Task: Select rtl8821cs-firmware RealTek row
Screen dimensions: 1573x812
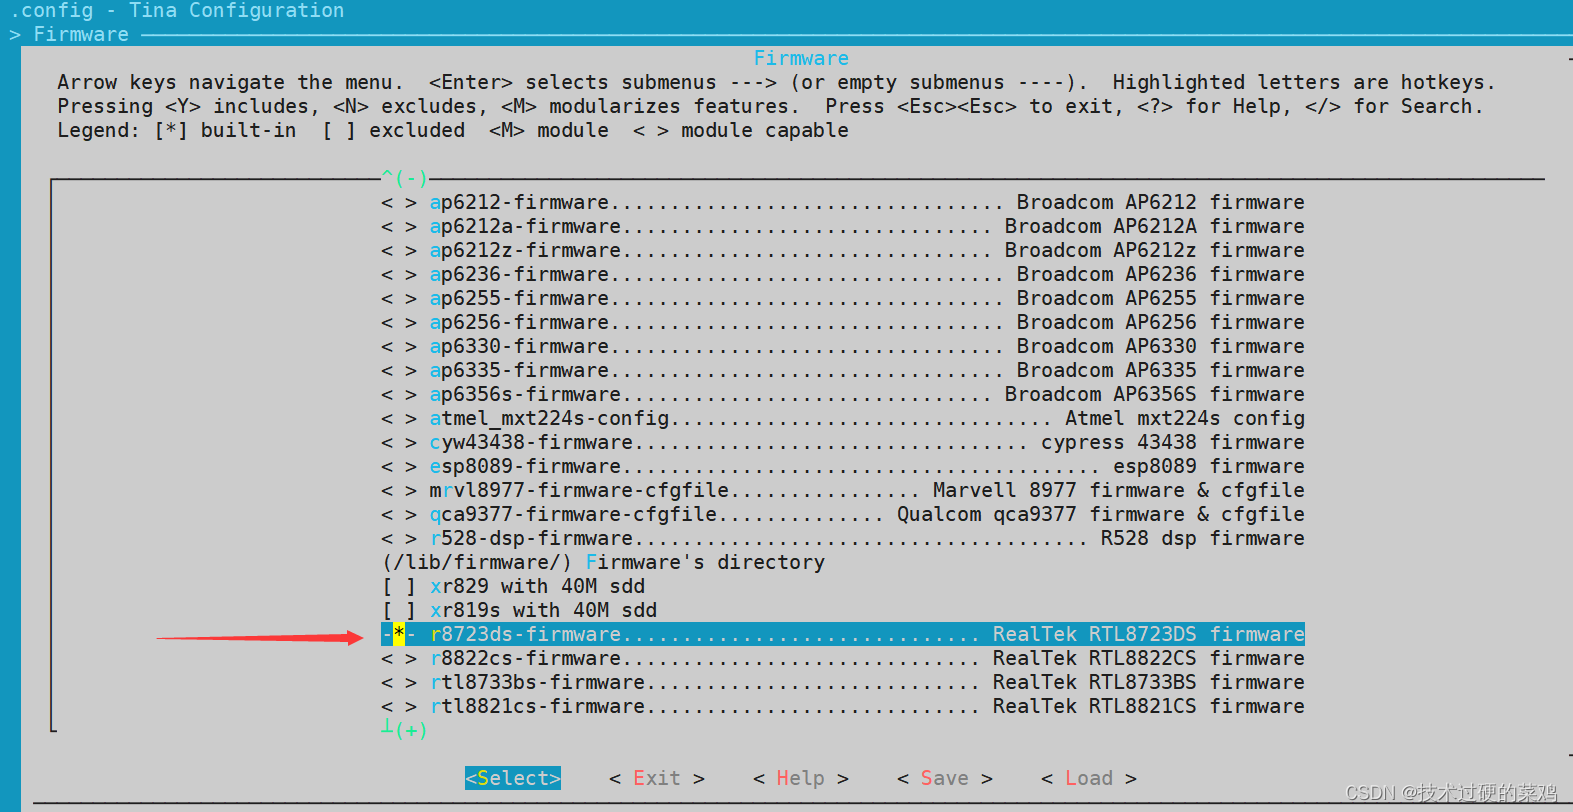Action: click(x=843, y=707)
